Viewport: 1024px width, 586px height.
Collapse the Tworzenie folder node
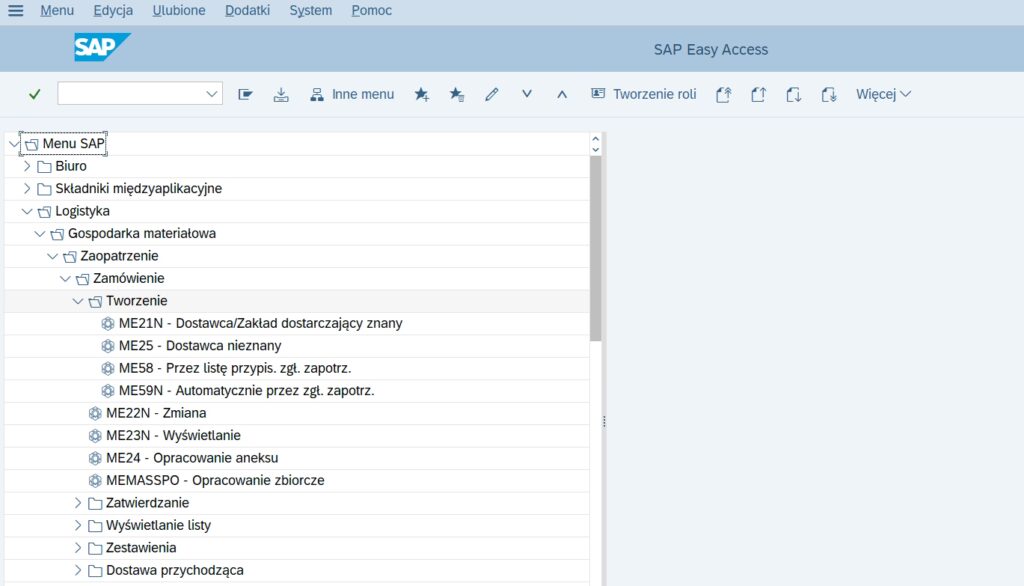(x=78, y=301)
